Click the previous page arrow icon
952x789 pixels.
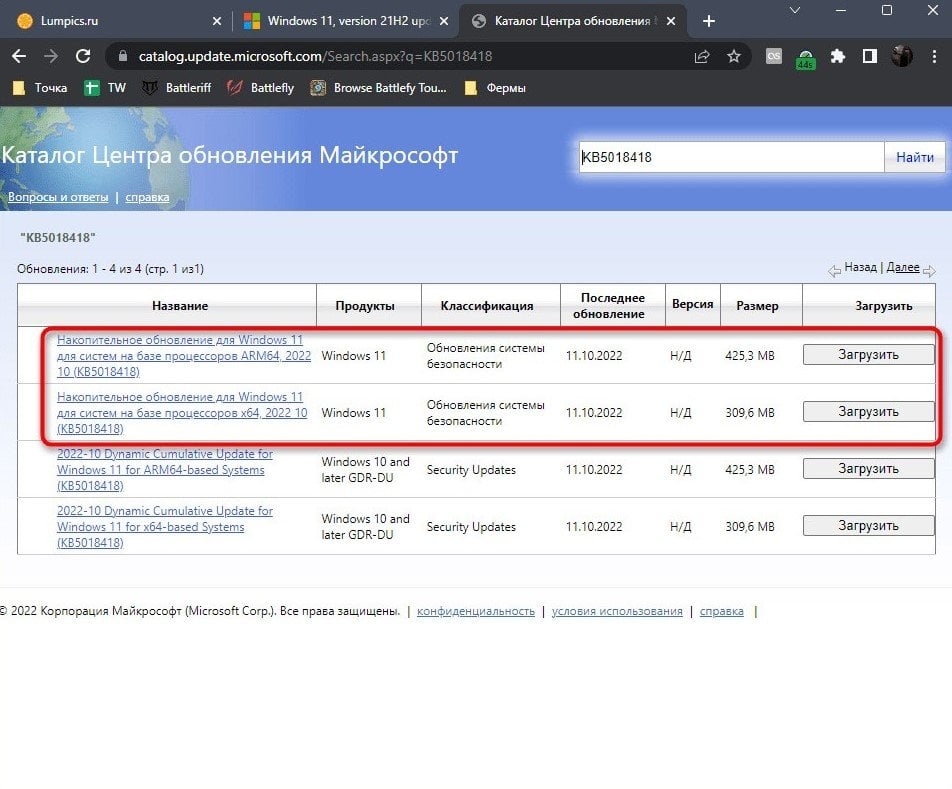tap(834, 271)
